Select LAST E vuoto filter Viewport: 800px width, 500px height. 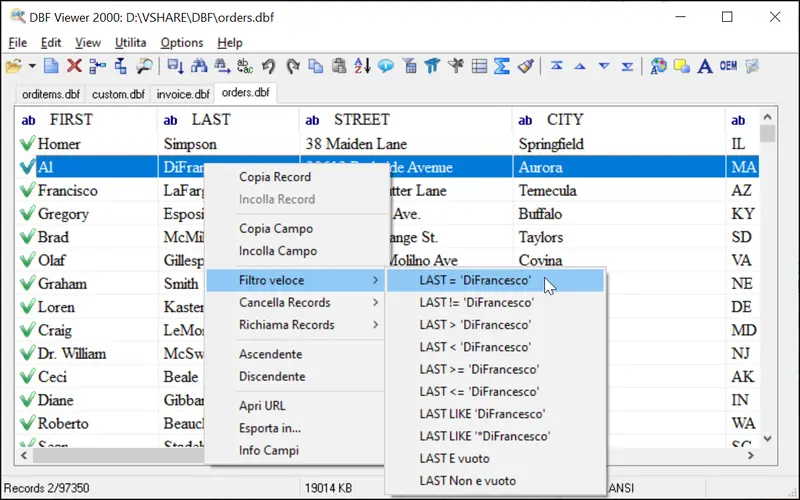coord(495,459)
